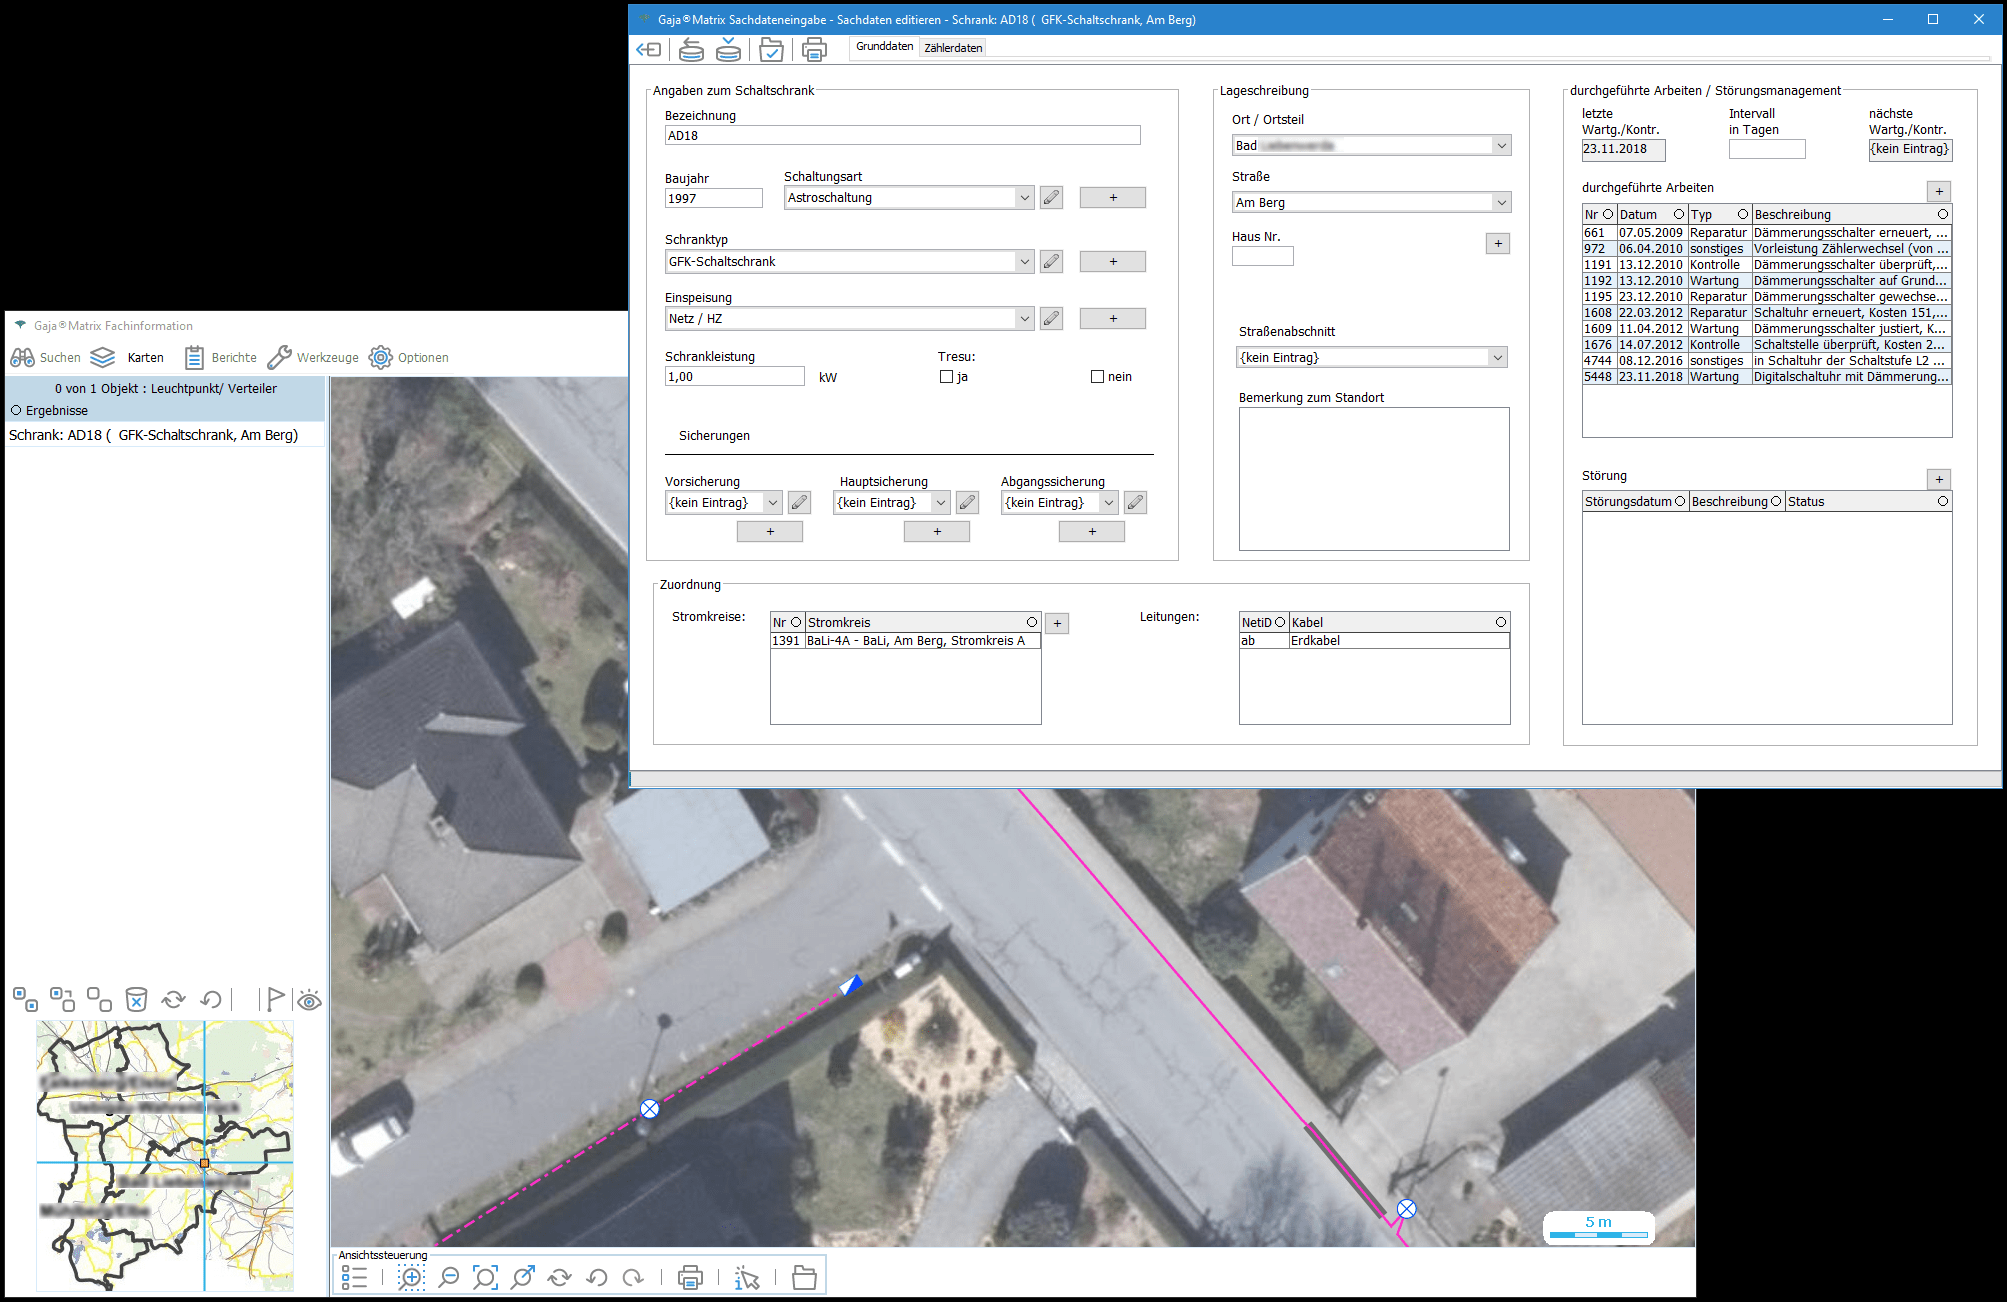The width and height of the screenshot is (2007, 1302).
Task: Expand the Schranktyp dropdown
Action: (1023, 262)
